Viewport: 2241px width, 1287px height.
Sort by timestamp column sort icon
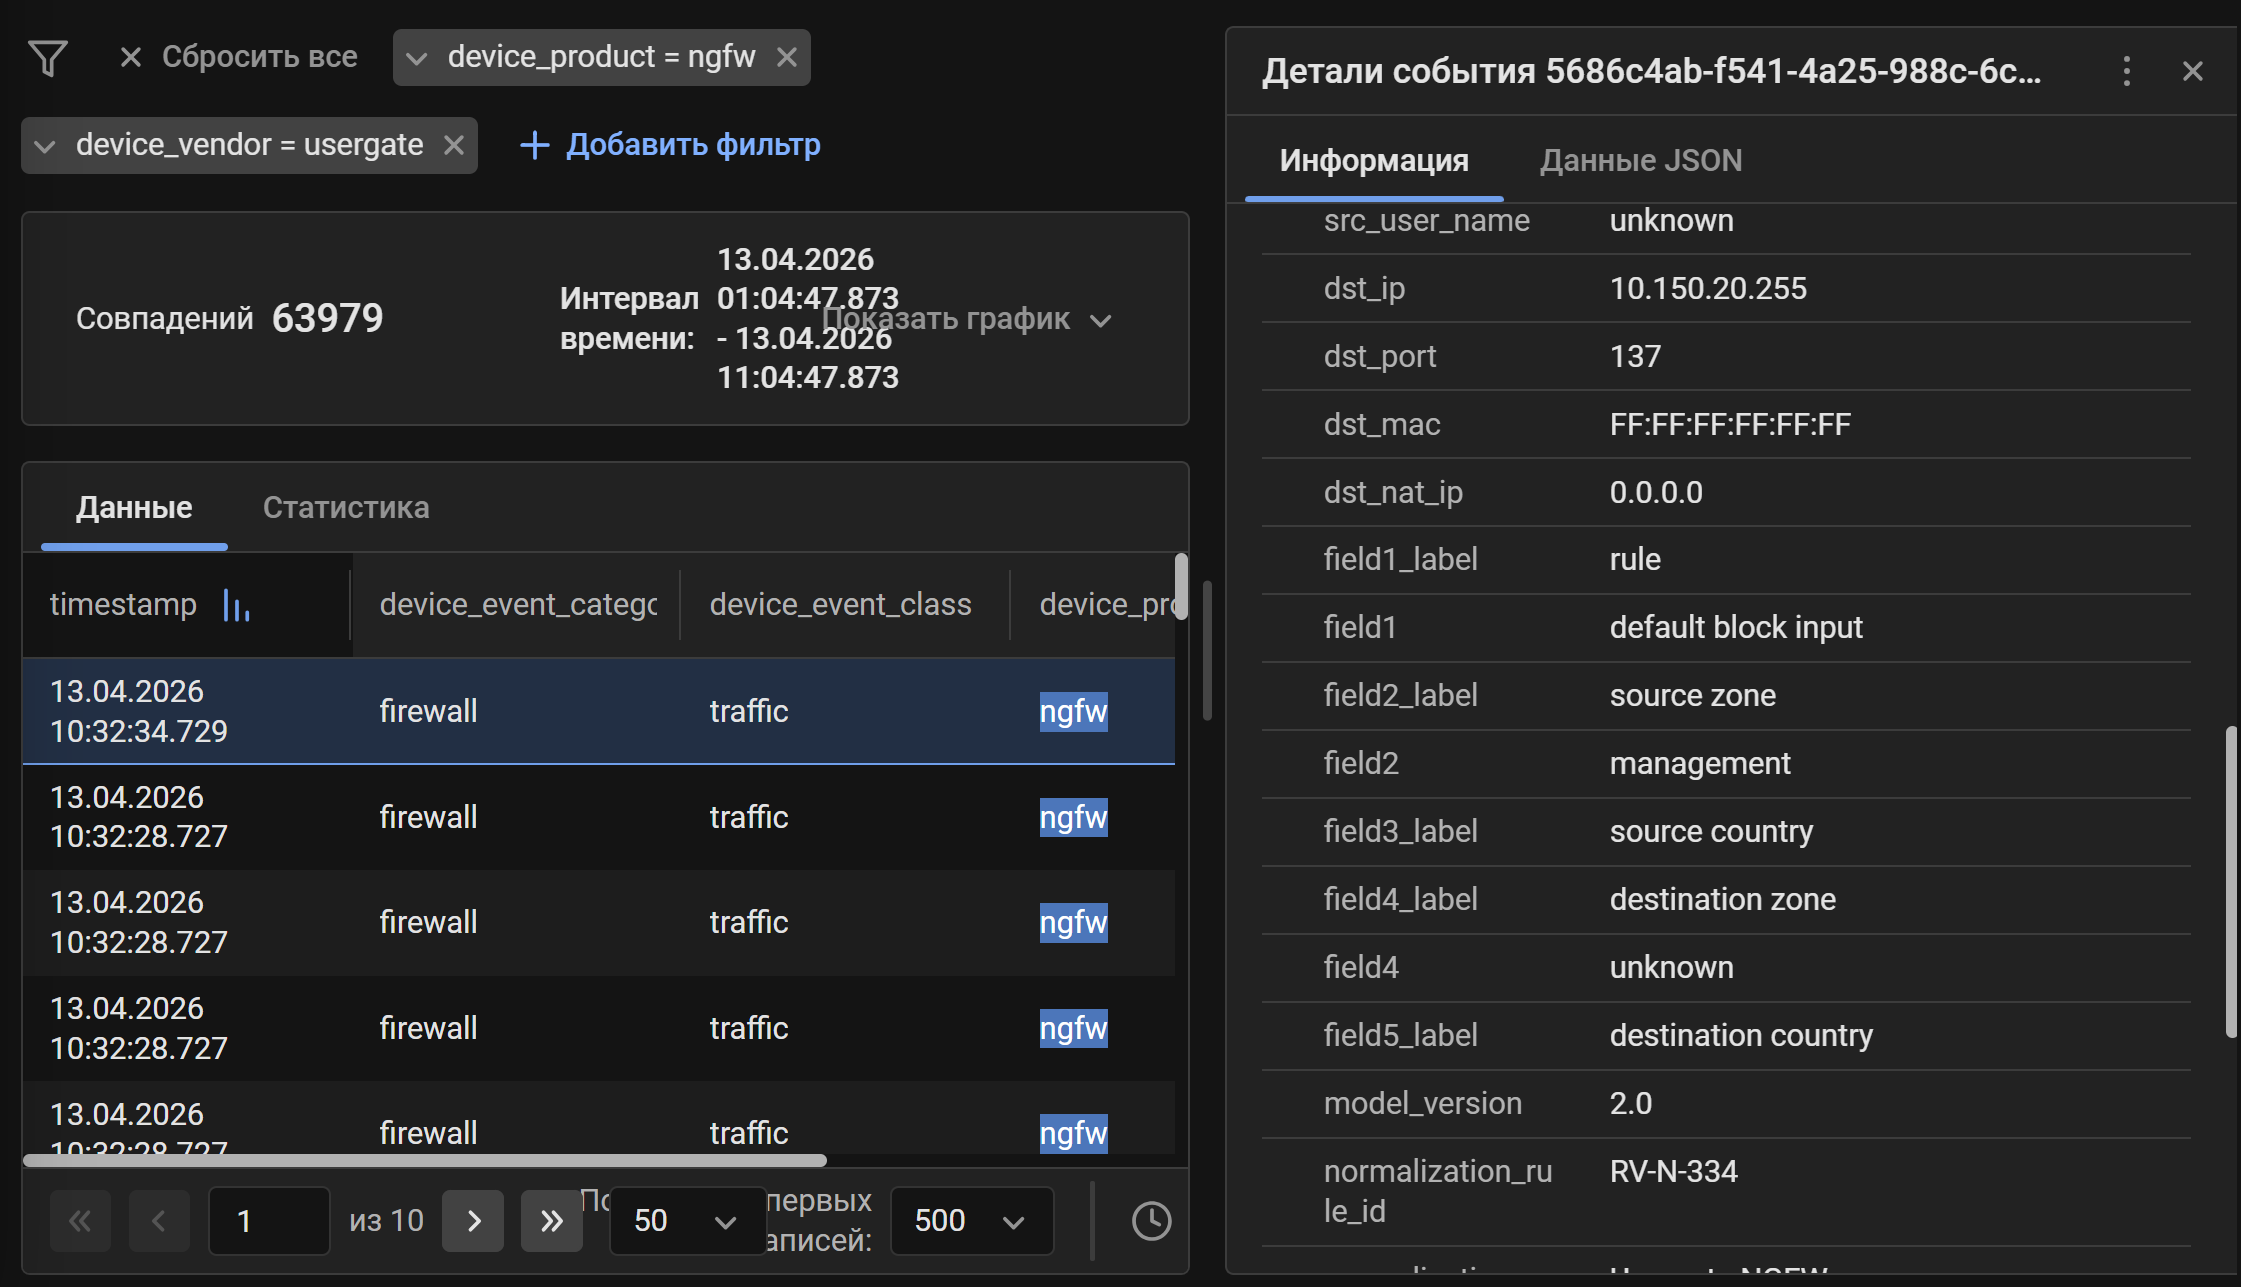pyautogui.click(x=236, y=605)
